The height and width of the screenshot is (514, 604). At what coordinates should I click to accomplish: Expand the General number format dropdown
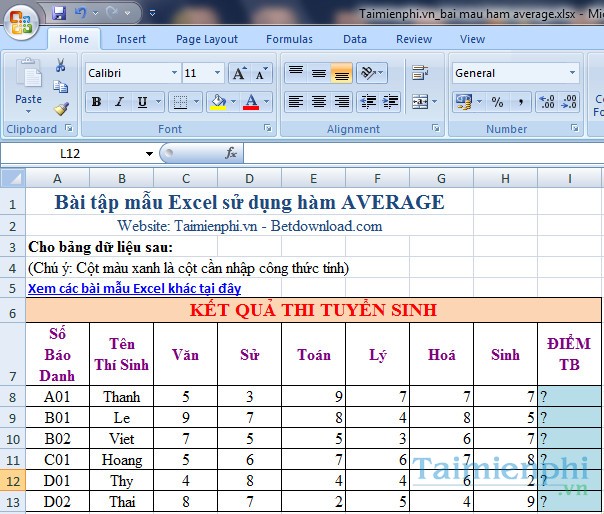coord(572,73)
